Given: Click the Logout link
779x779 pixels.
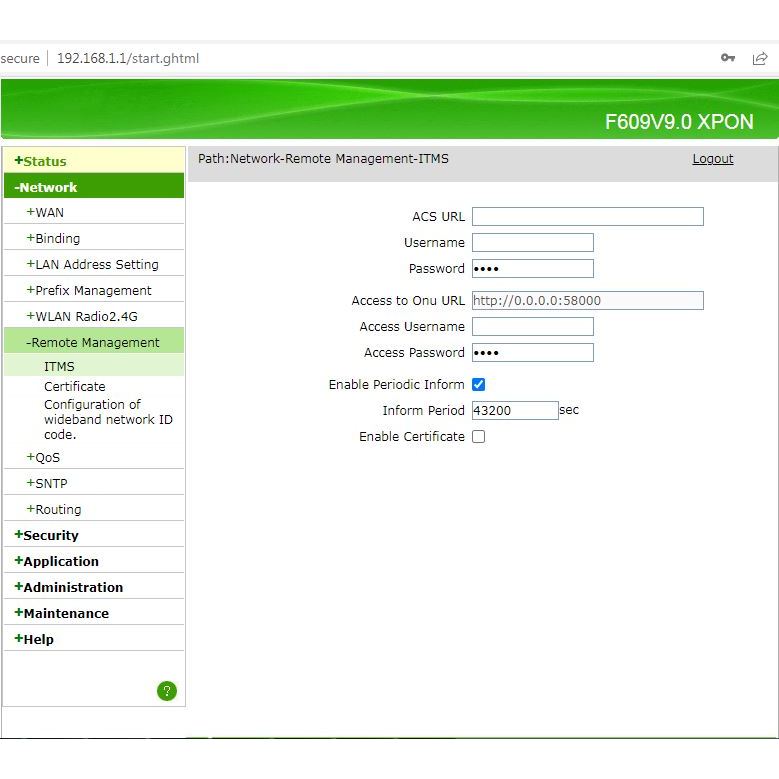Looking at the screenshot, I should coord(712,159).
